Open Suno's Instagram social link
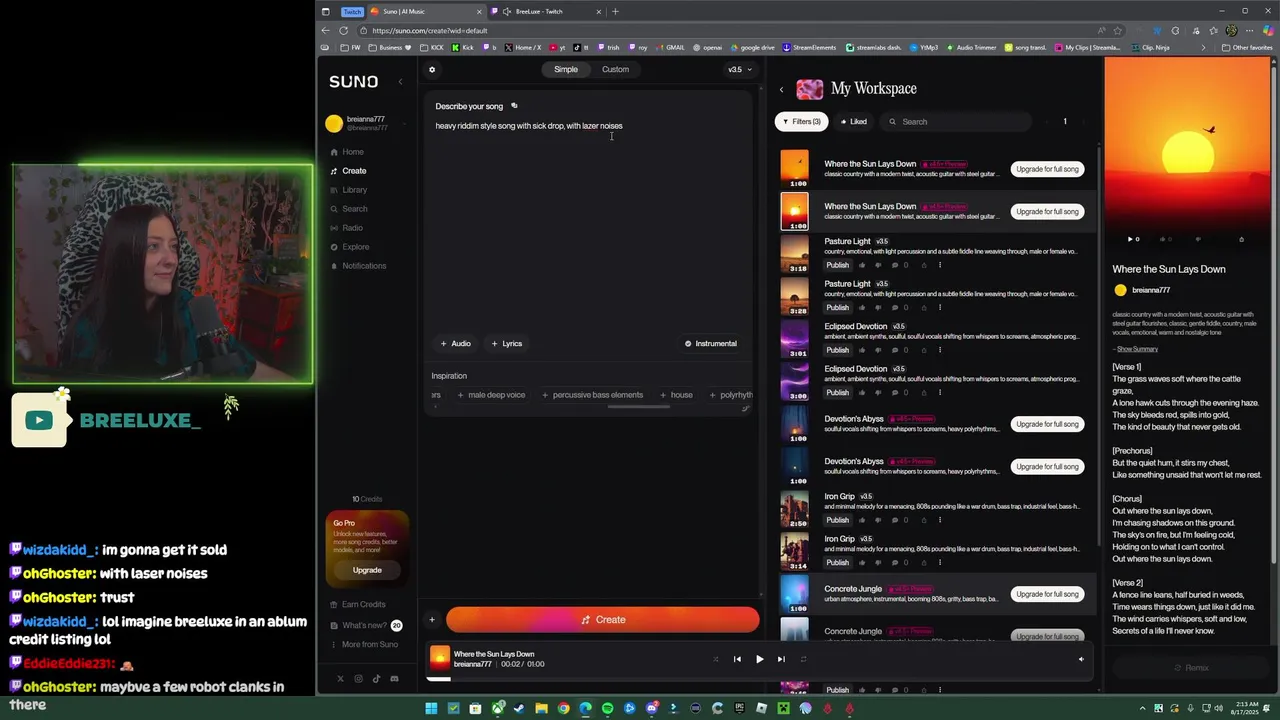Screen dimensions: 1280x720 358,679
